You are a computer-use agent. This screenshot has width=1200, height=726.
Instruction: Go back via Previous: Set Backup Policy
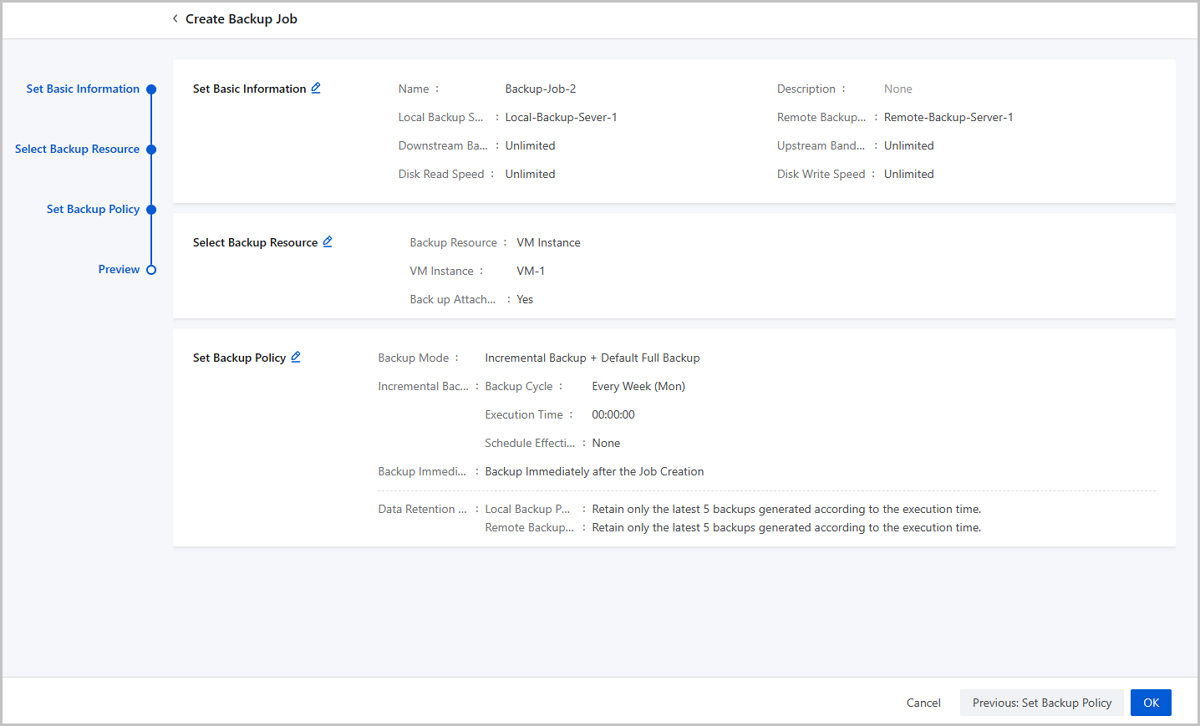pos(1041,703)
